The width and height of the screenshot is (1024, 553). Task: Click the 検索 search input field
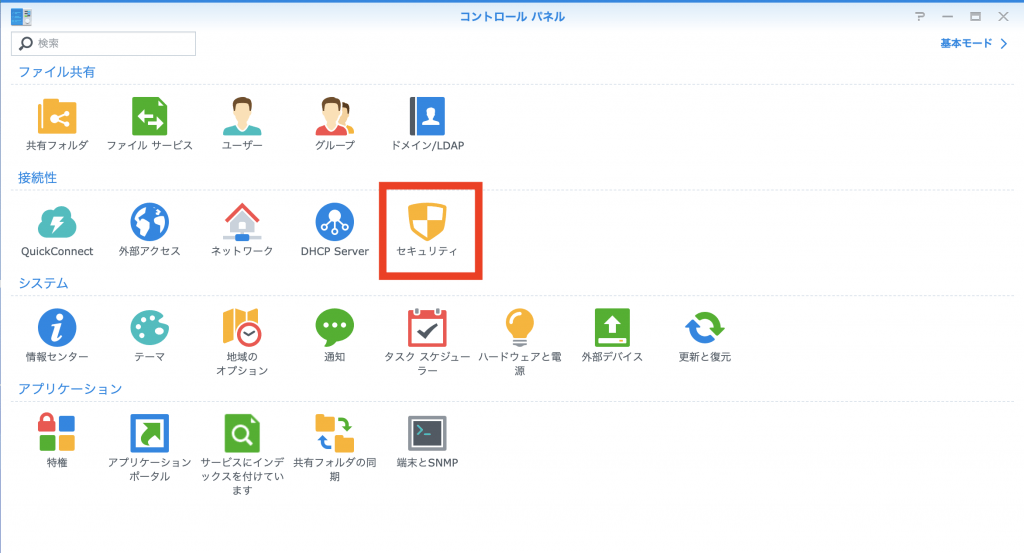click(112, 44)
